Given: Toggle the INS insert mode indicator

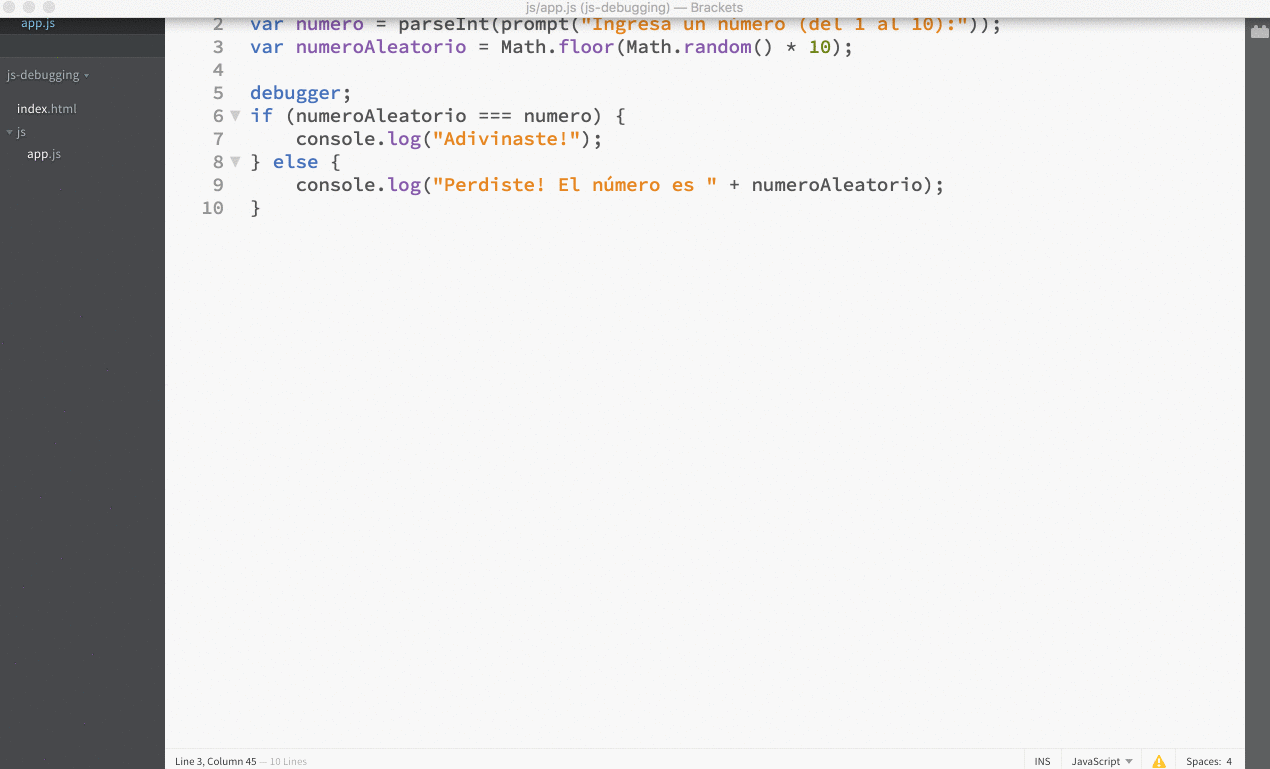Looking at the screenshot, I should click(1042, 761).
